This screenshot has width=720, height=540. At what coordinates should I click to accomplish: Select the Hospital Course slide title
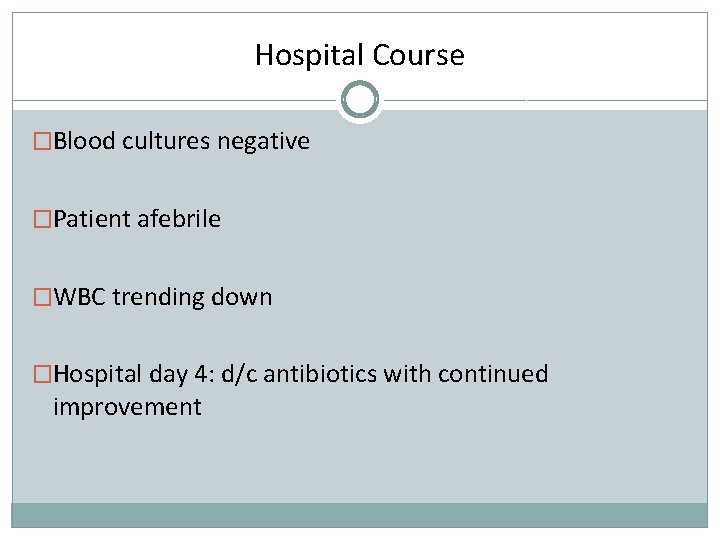(x=360, y=54)
